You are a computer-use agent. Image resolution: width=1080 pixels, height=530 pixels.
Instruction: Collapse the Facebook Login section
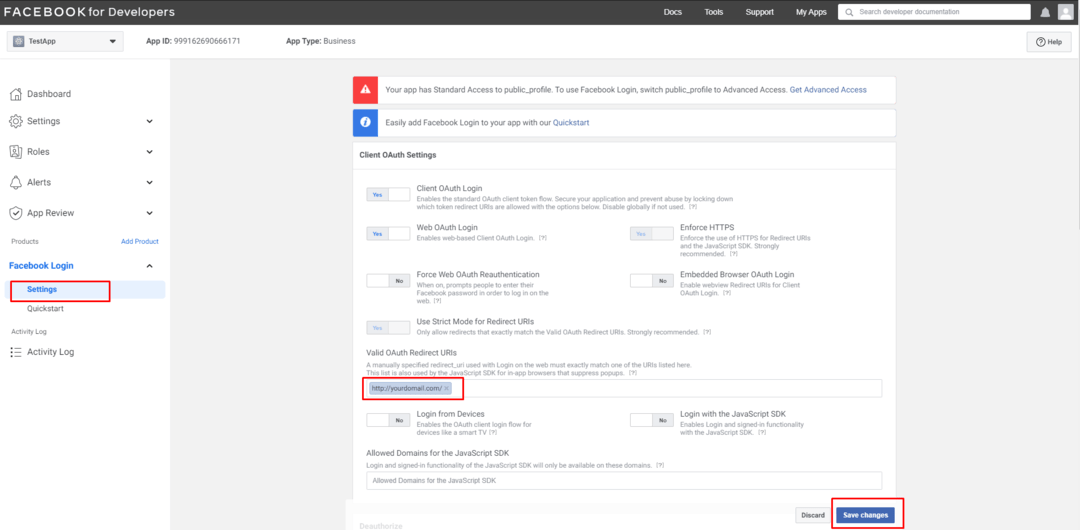(x=149, y=266)
